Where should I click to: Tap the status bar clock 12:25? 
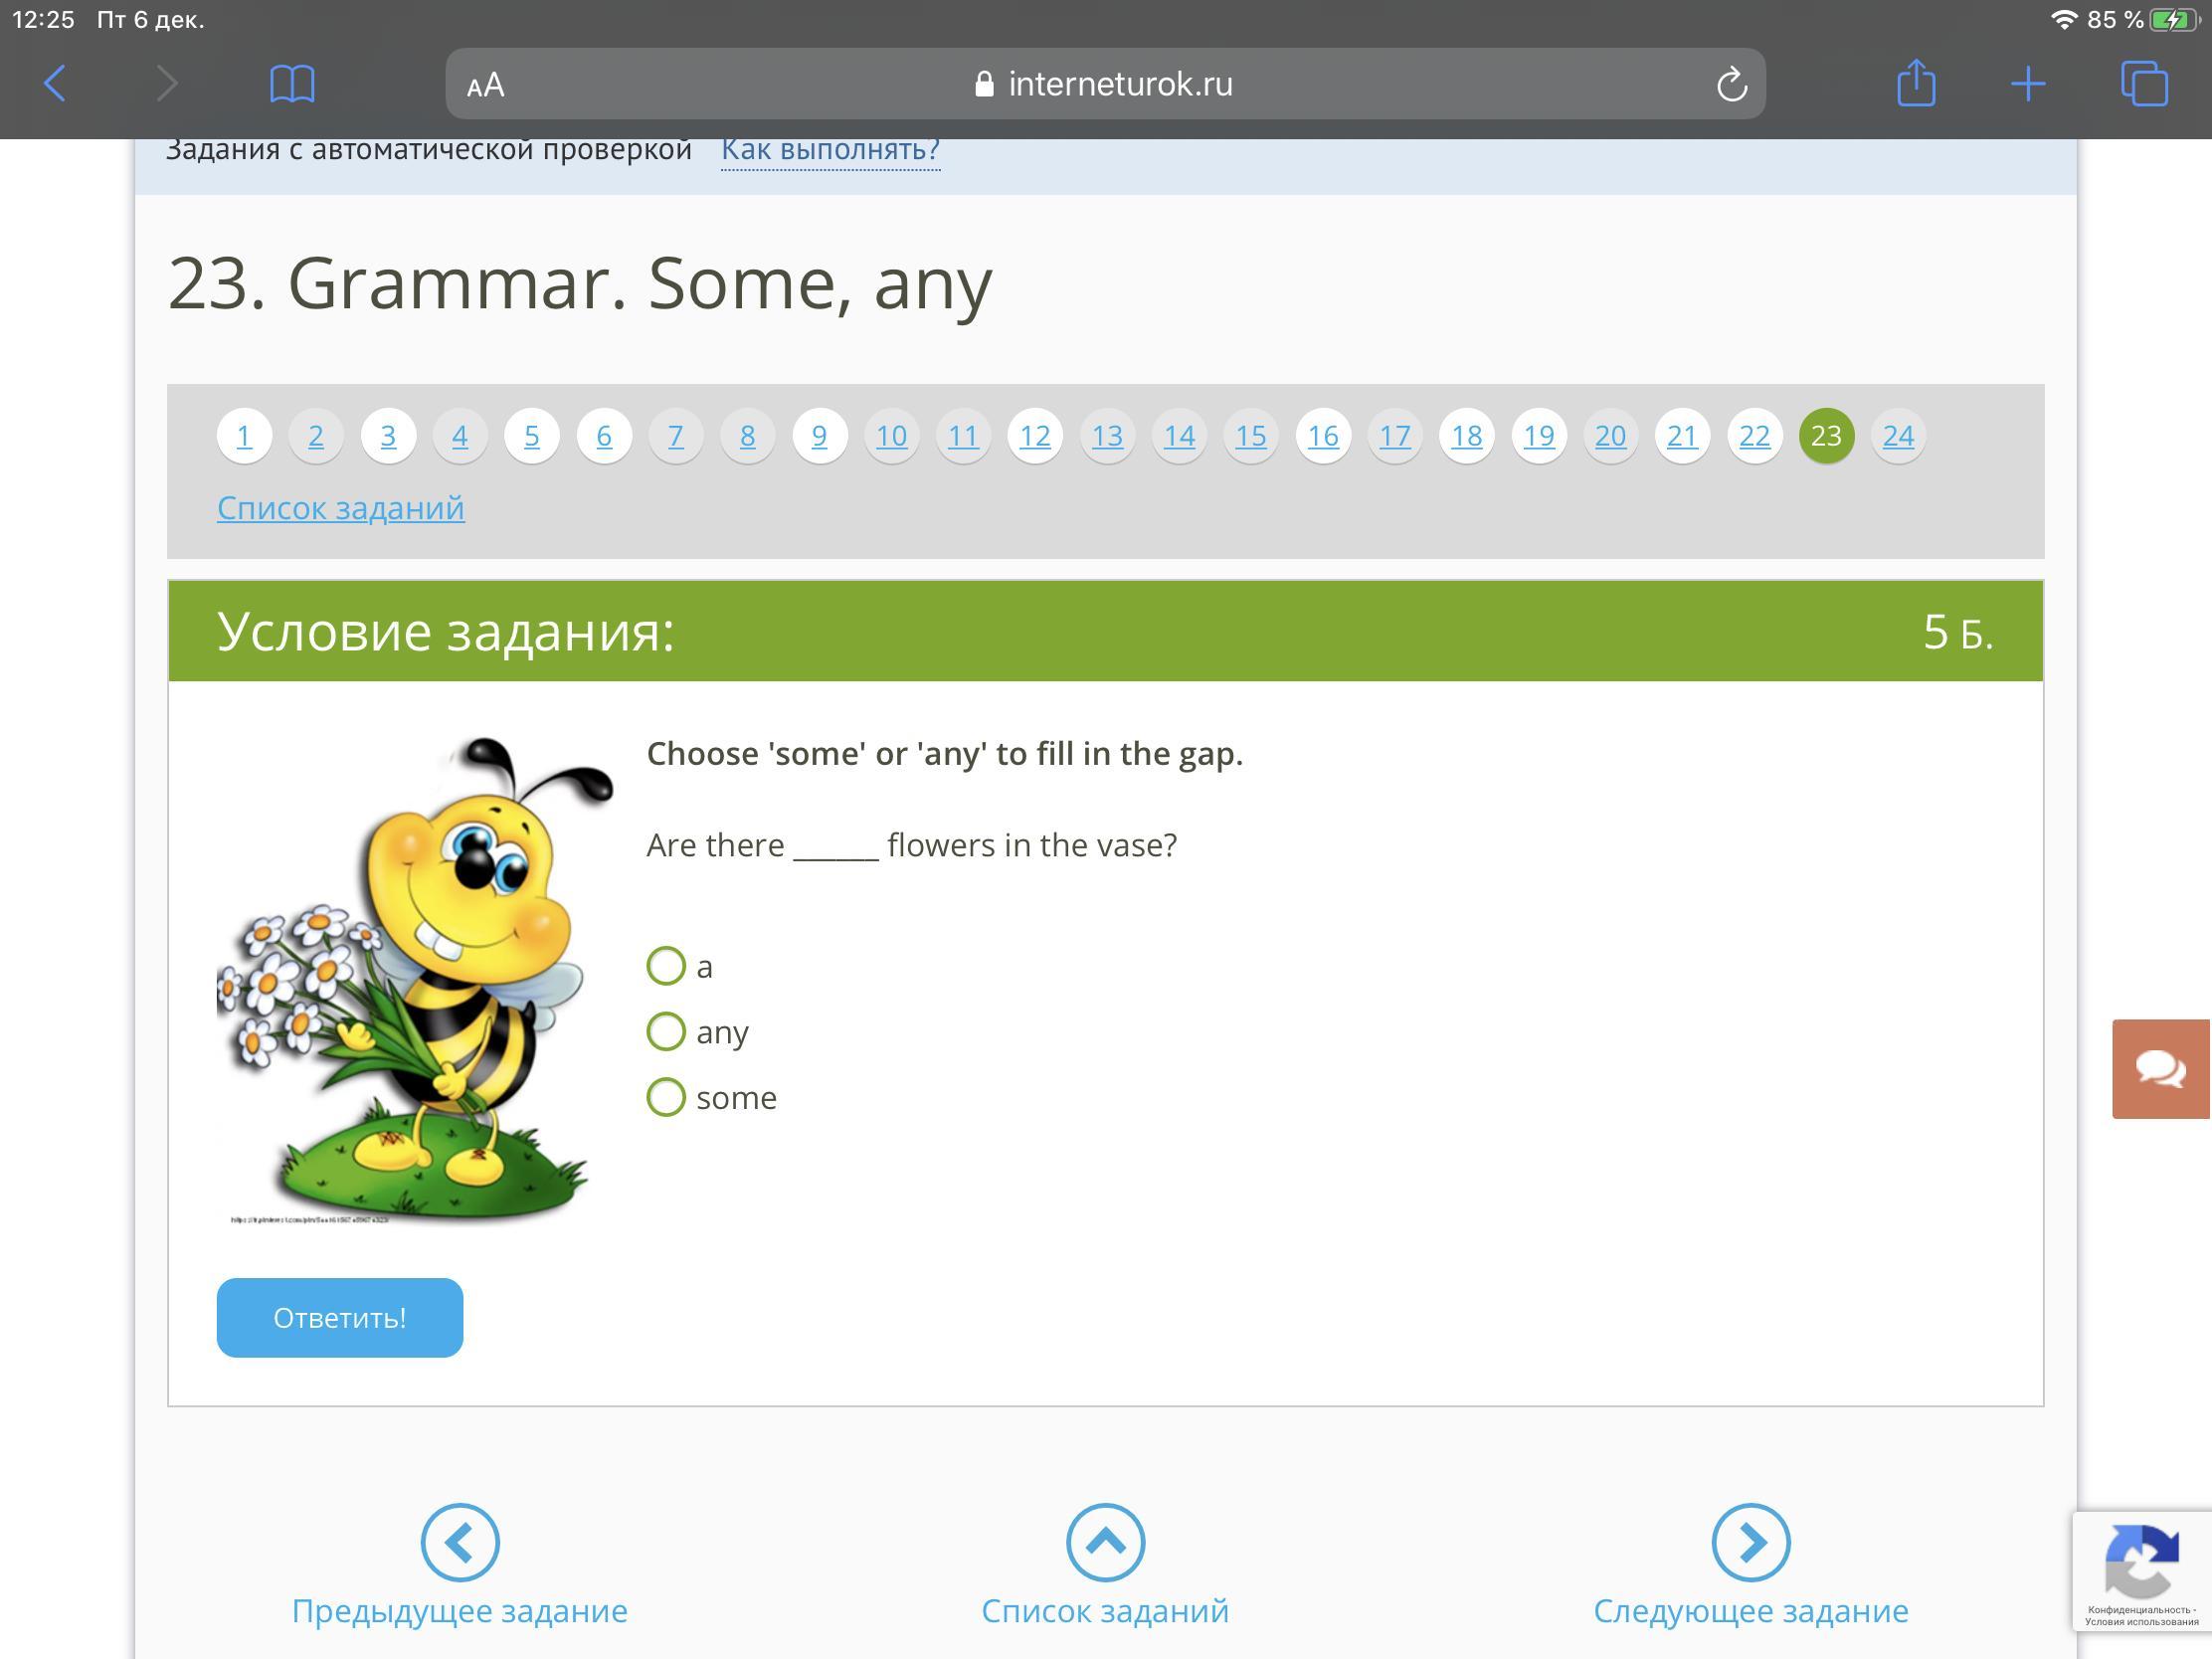tap(43, 19)
